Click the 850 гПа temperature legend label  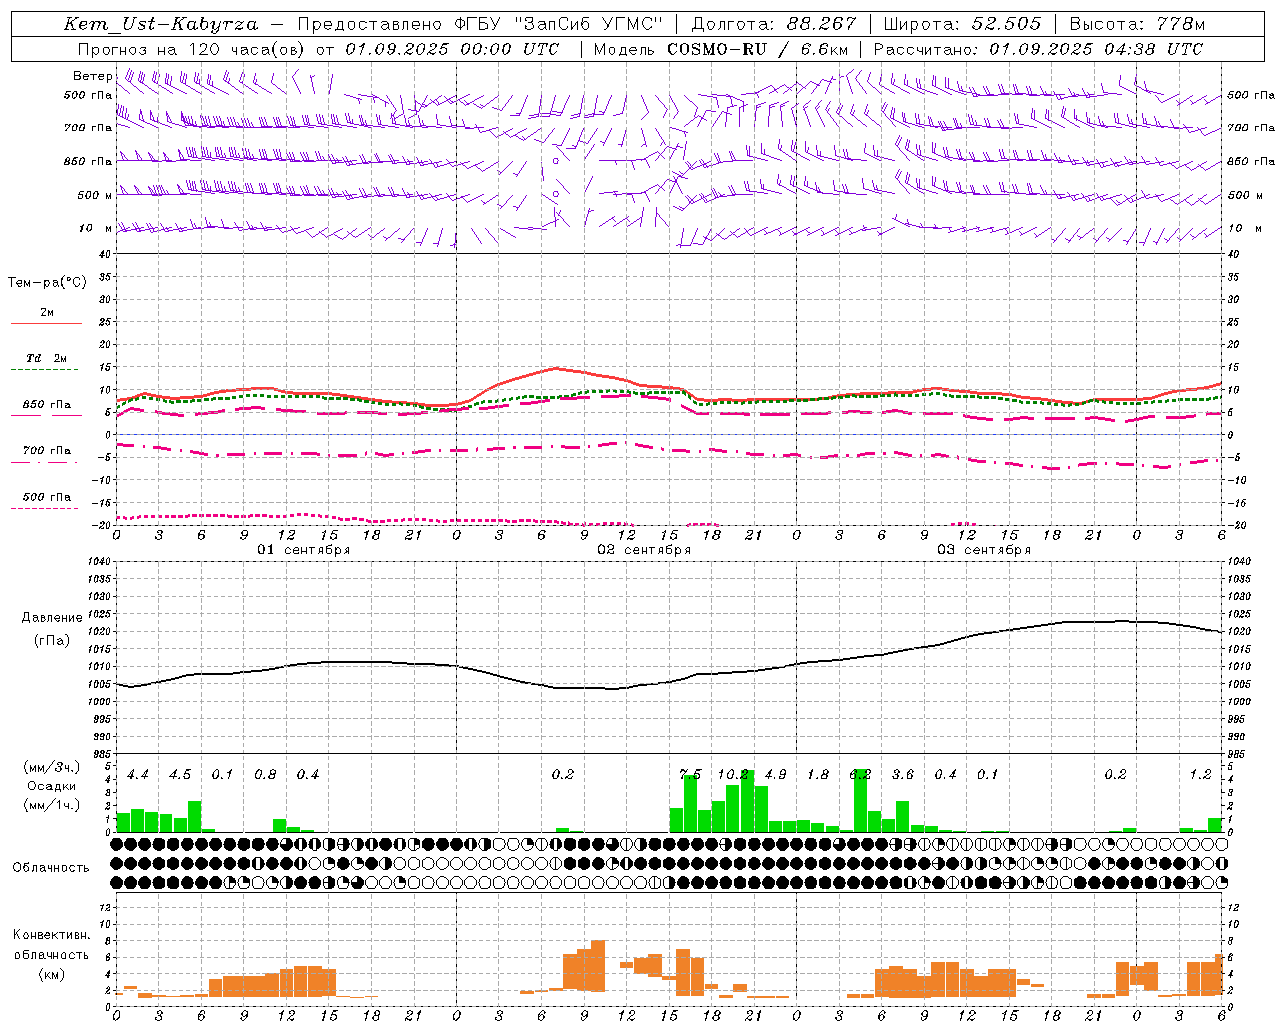click(x=47, y=405)
